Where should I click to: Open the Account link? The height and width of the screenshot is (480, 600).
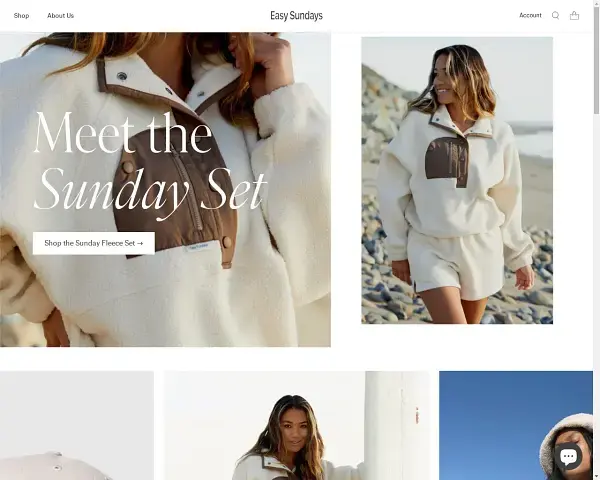530,15
